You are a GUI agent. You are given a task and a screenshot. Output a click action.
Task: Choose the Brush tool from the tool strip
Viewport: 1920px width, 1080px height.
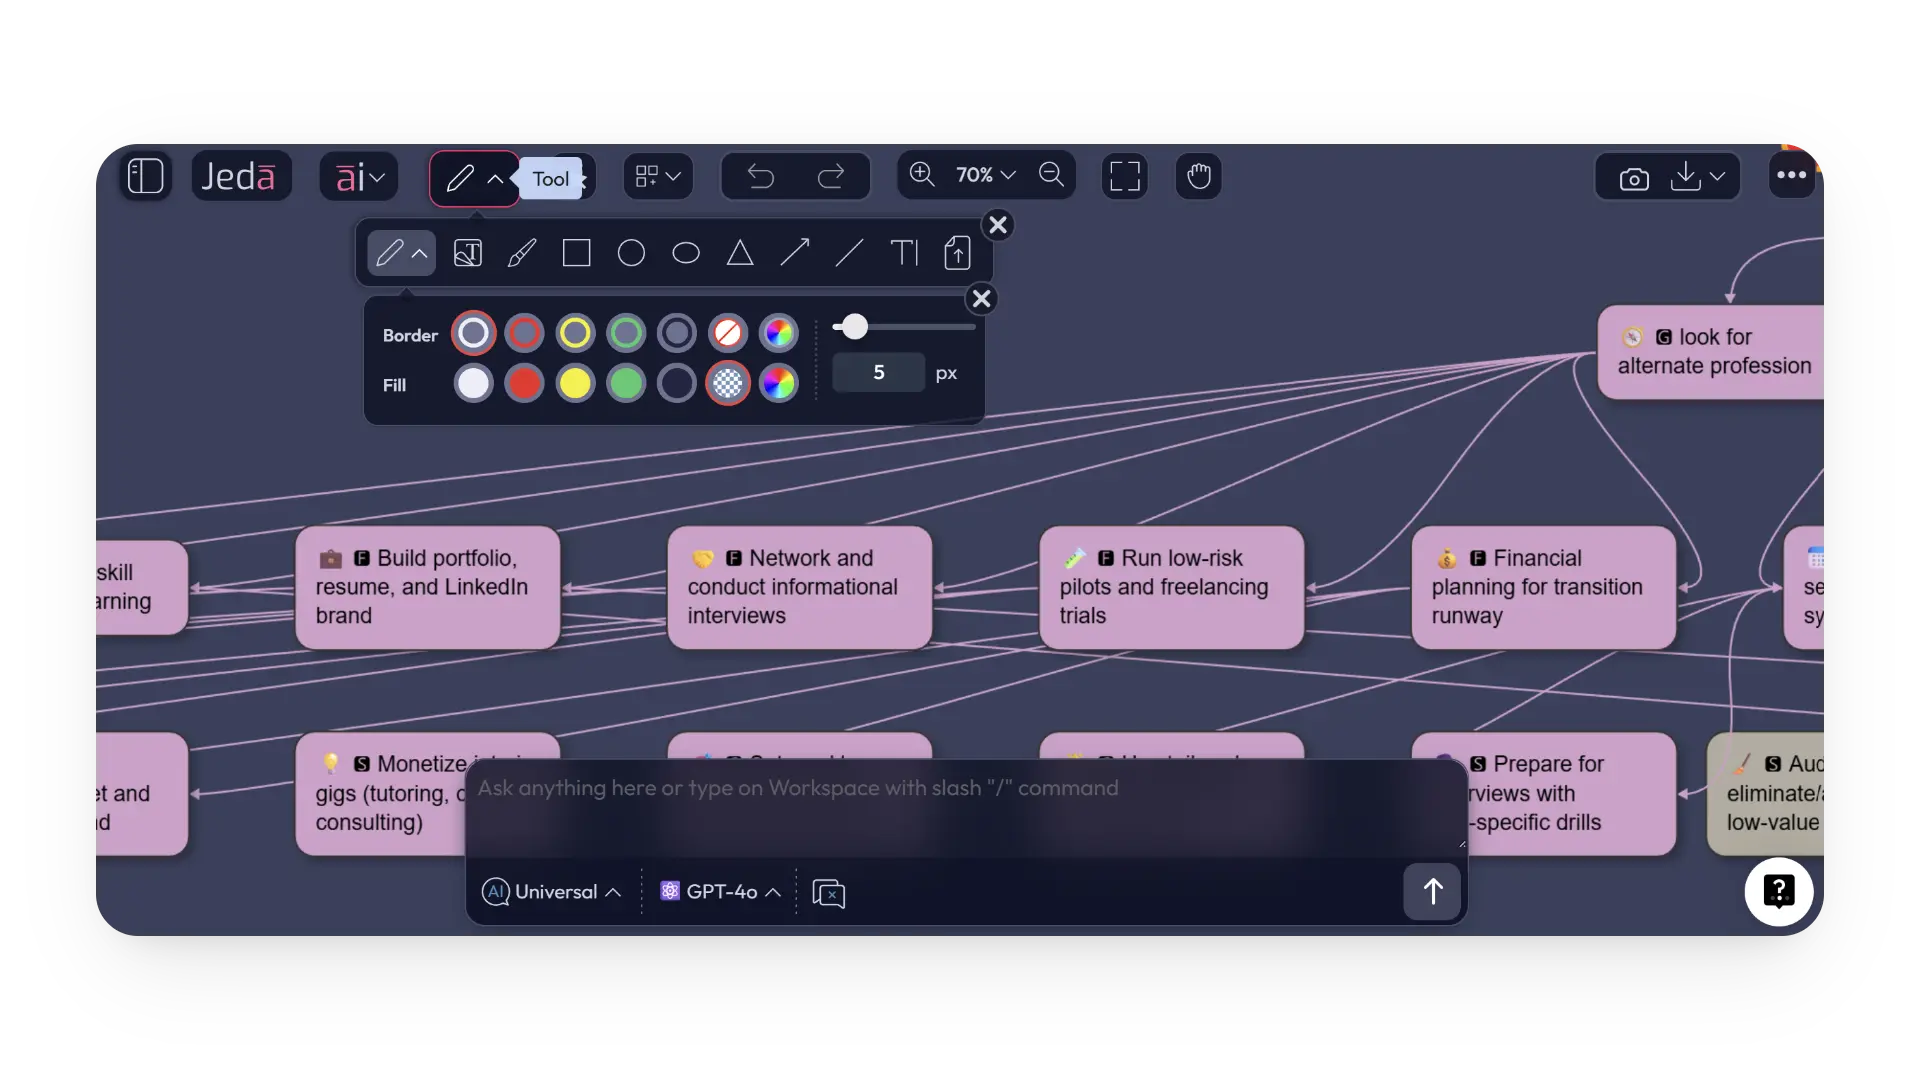pyautogui.click(x=523, y=253)
